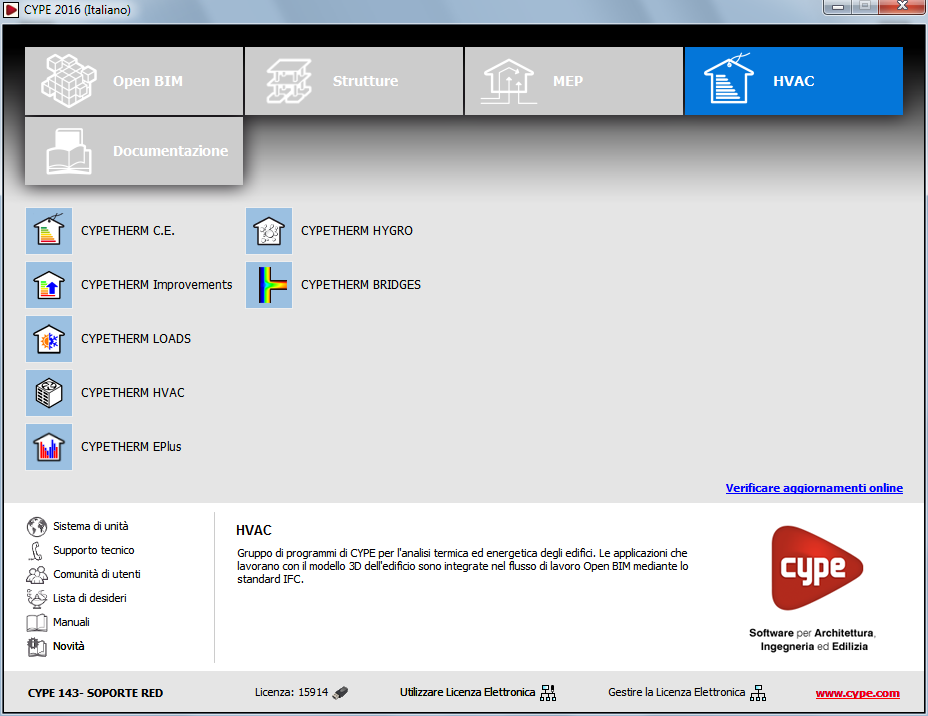Click Utilizzare Licenza Elettronica text

(x=467, y=692)
